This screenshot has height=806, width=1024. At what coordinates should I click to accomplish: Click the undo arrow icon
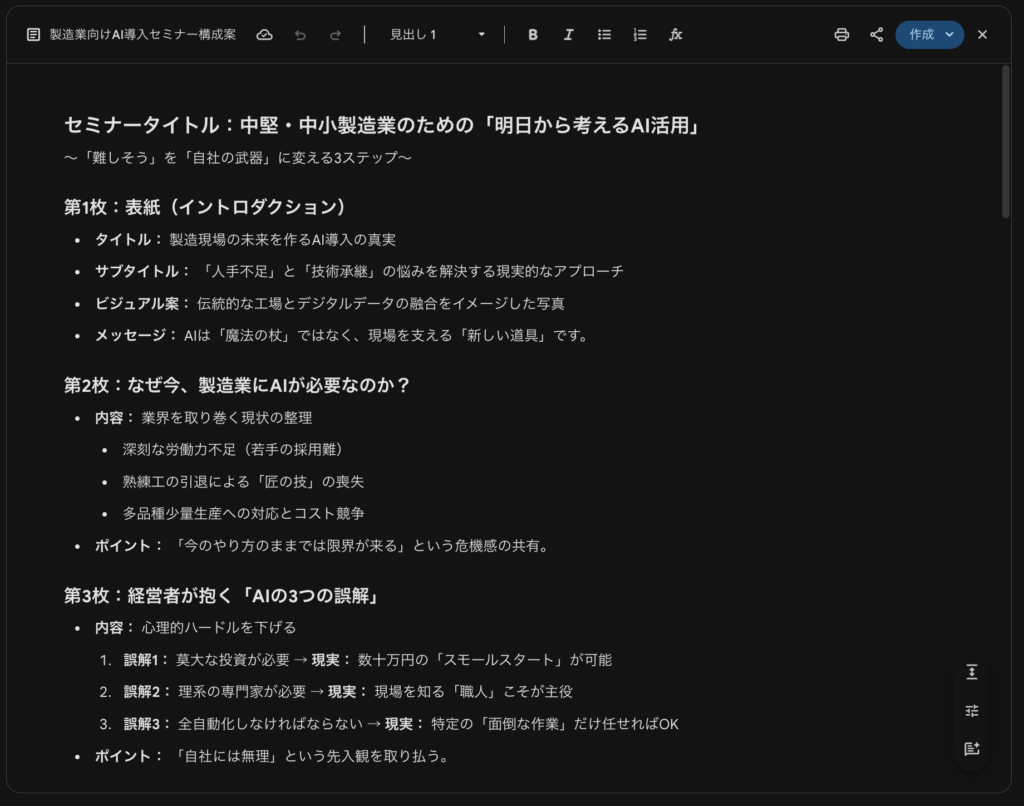tap(300, 34)
